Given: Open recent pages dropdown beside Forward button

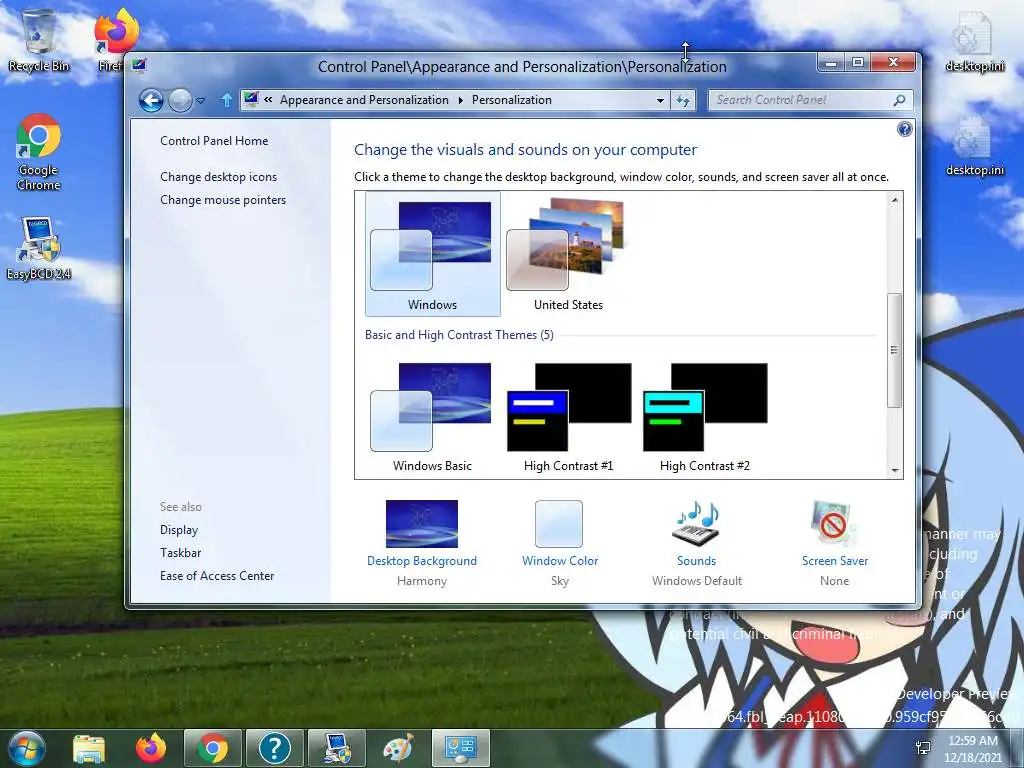Looking at the screenshot, I should tap(200, 101).
